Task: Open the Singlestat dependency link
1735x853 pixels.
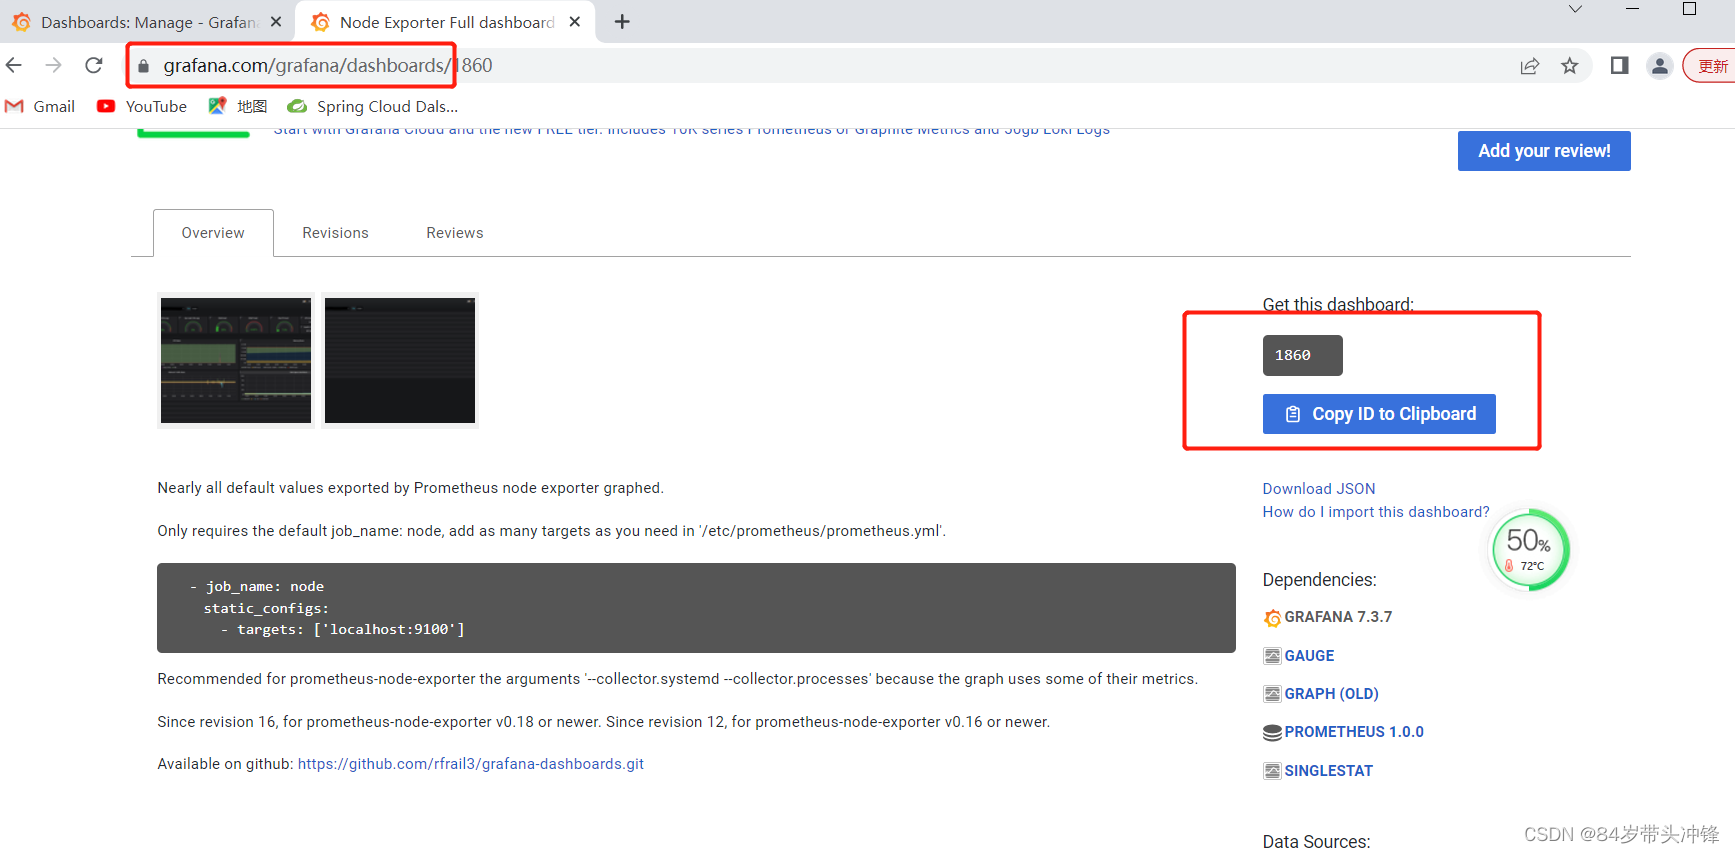Action: click(x=1328, y=771)
